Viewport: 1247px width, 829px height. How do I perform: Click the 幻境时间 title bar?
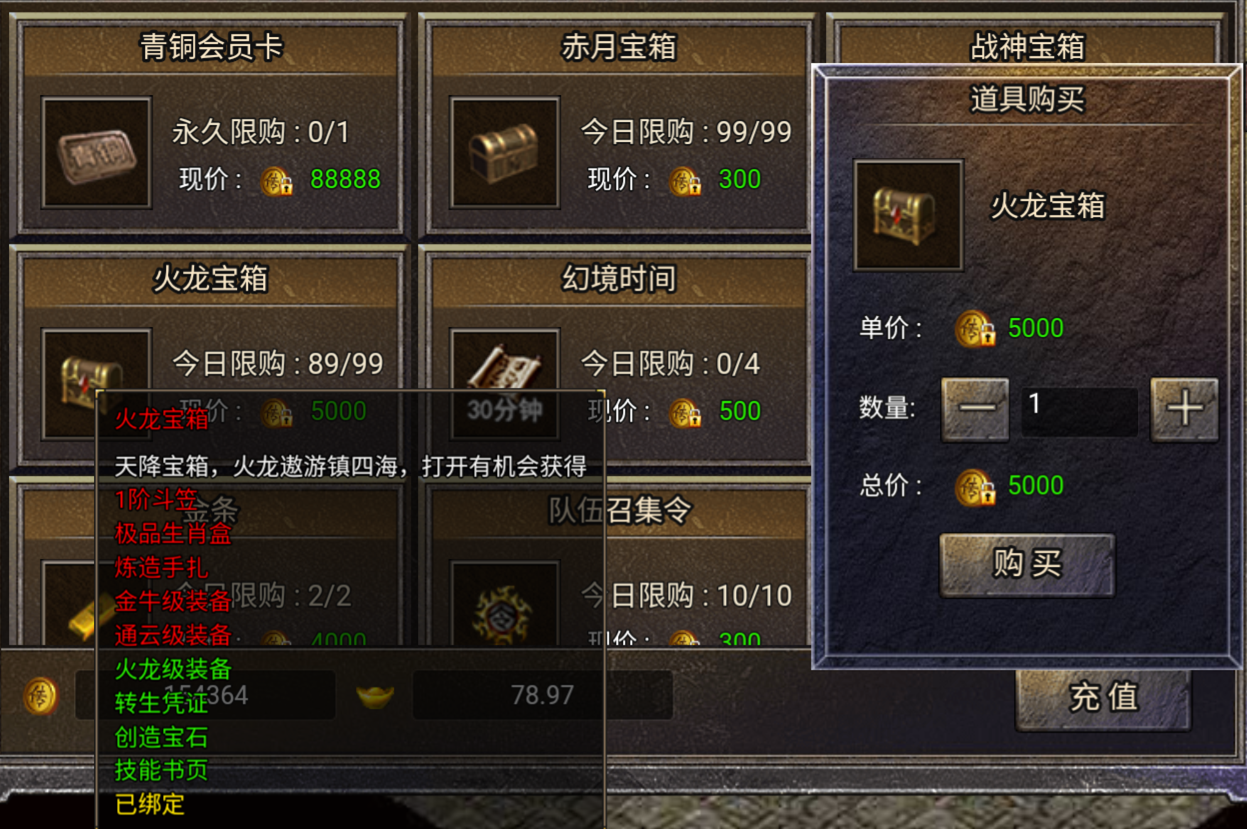[618, 280]
